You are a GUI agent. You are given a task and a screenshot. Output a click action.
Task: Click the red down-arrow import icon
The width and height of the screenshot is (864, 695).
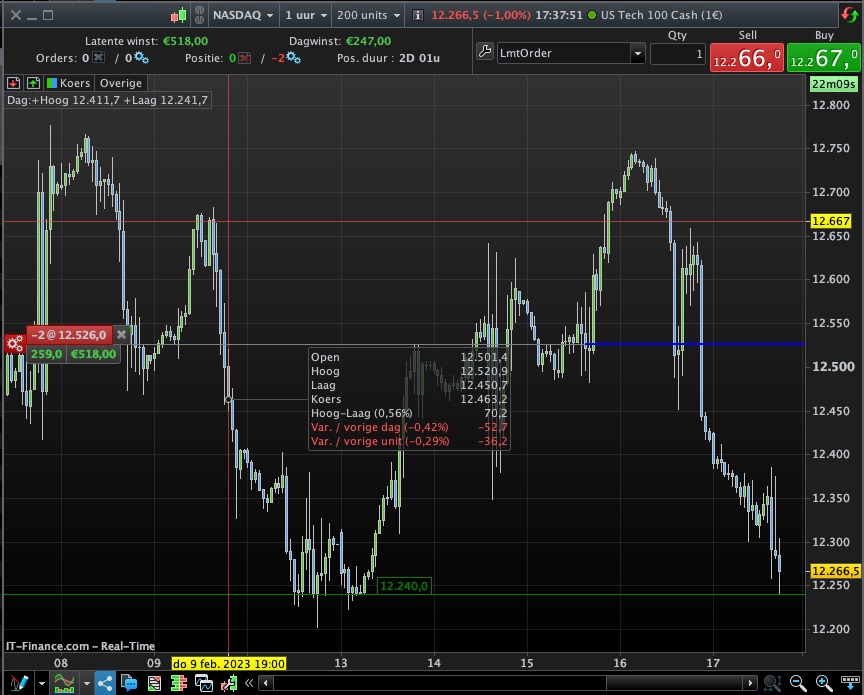click(x=14, y=83)
